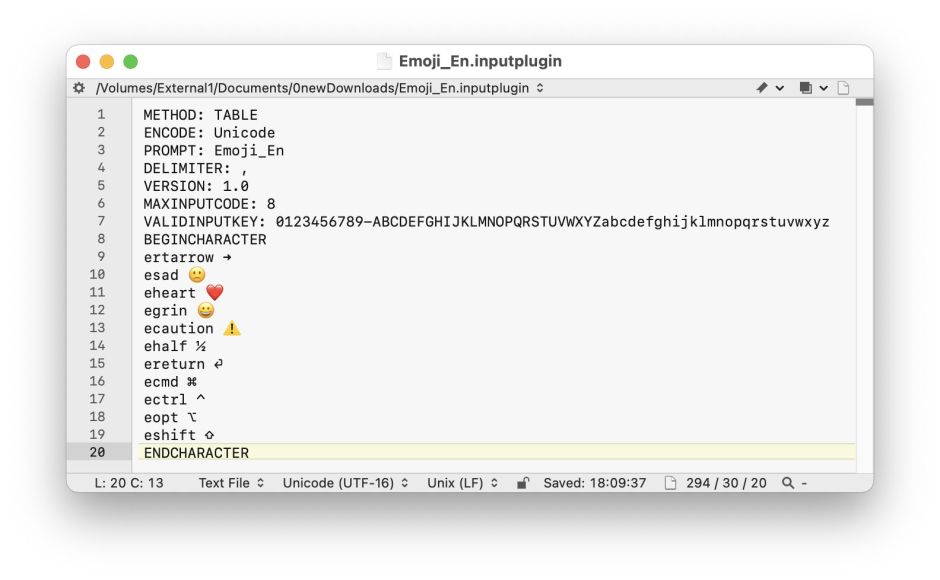
Task: Click the document statistics page icon
Action: (x=670, y=483)
